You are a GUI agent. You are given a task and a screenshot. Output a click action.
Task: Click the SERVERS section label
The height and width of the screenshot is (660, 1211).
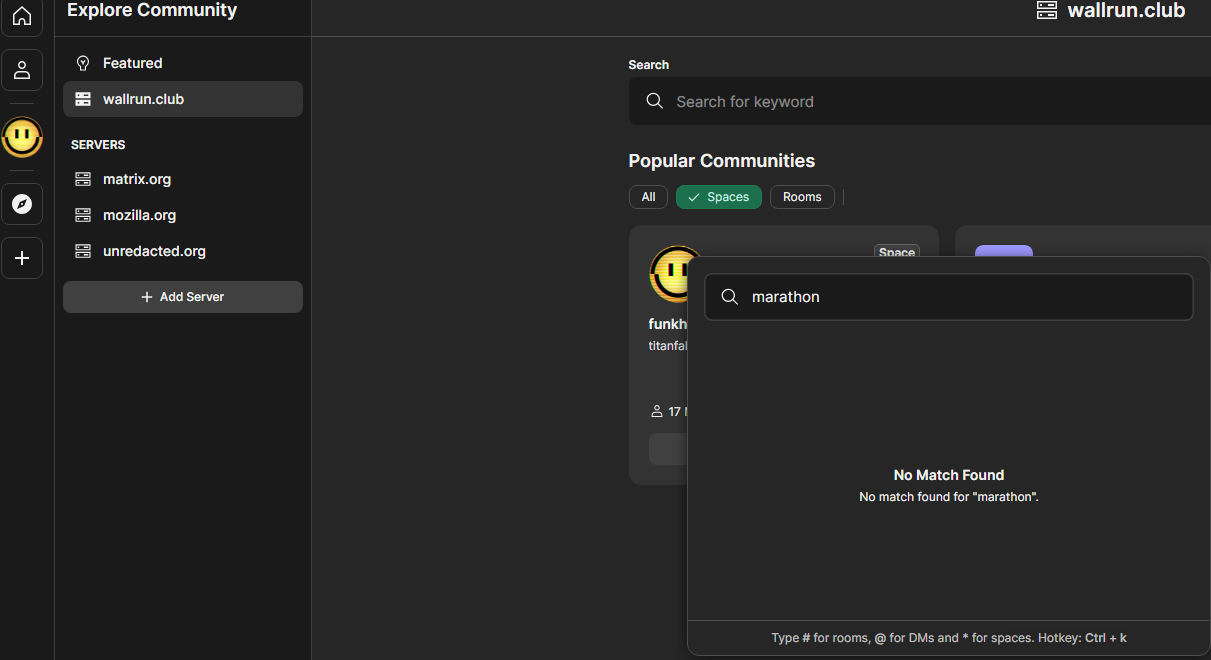[x=98, y=145]
